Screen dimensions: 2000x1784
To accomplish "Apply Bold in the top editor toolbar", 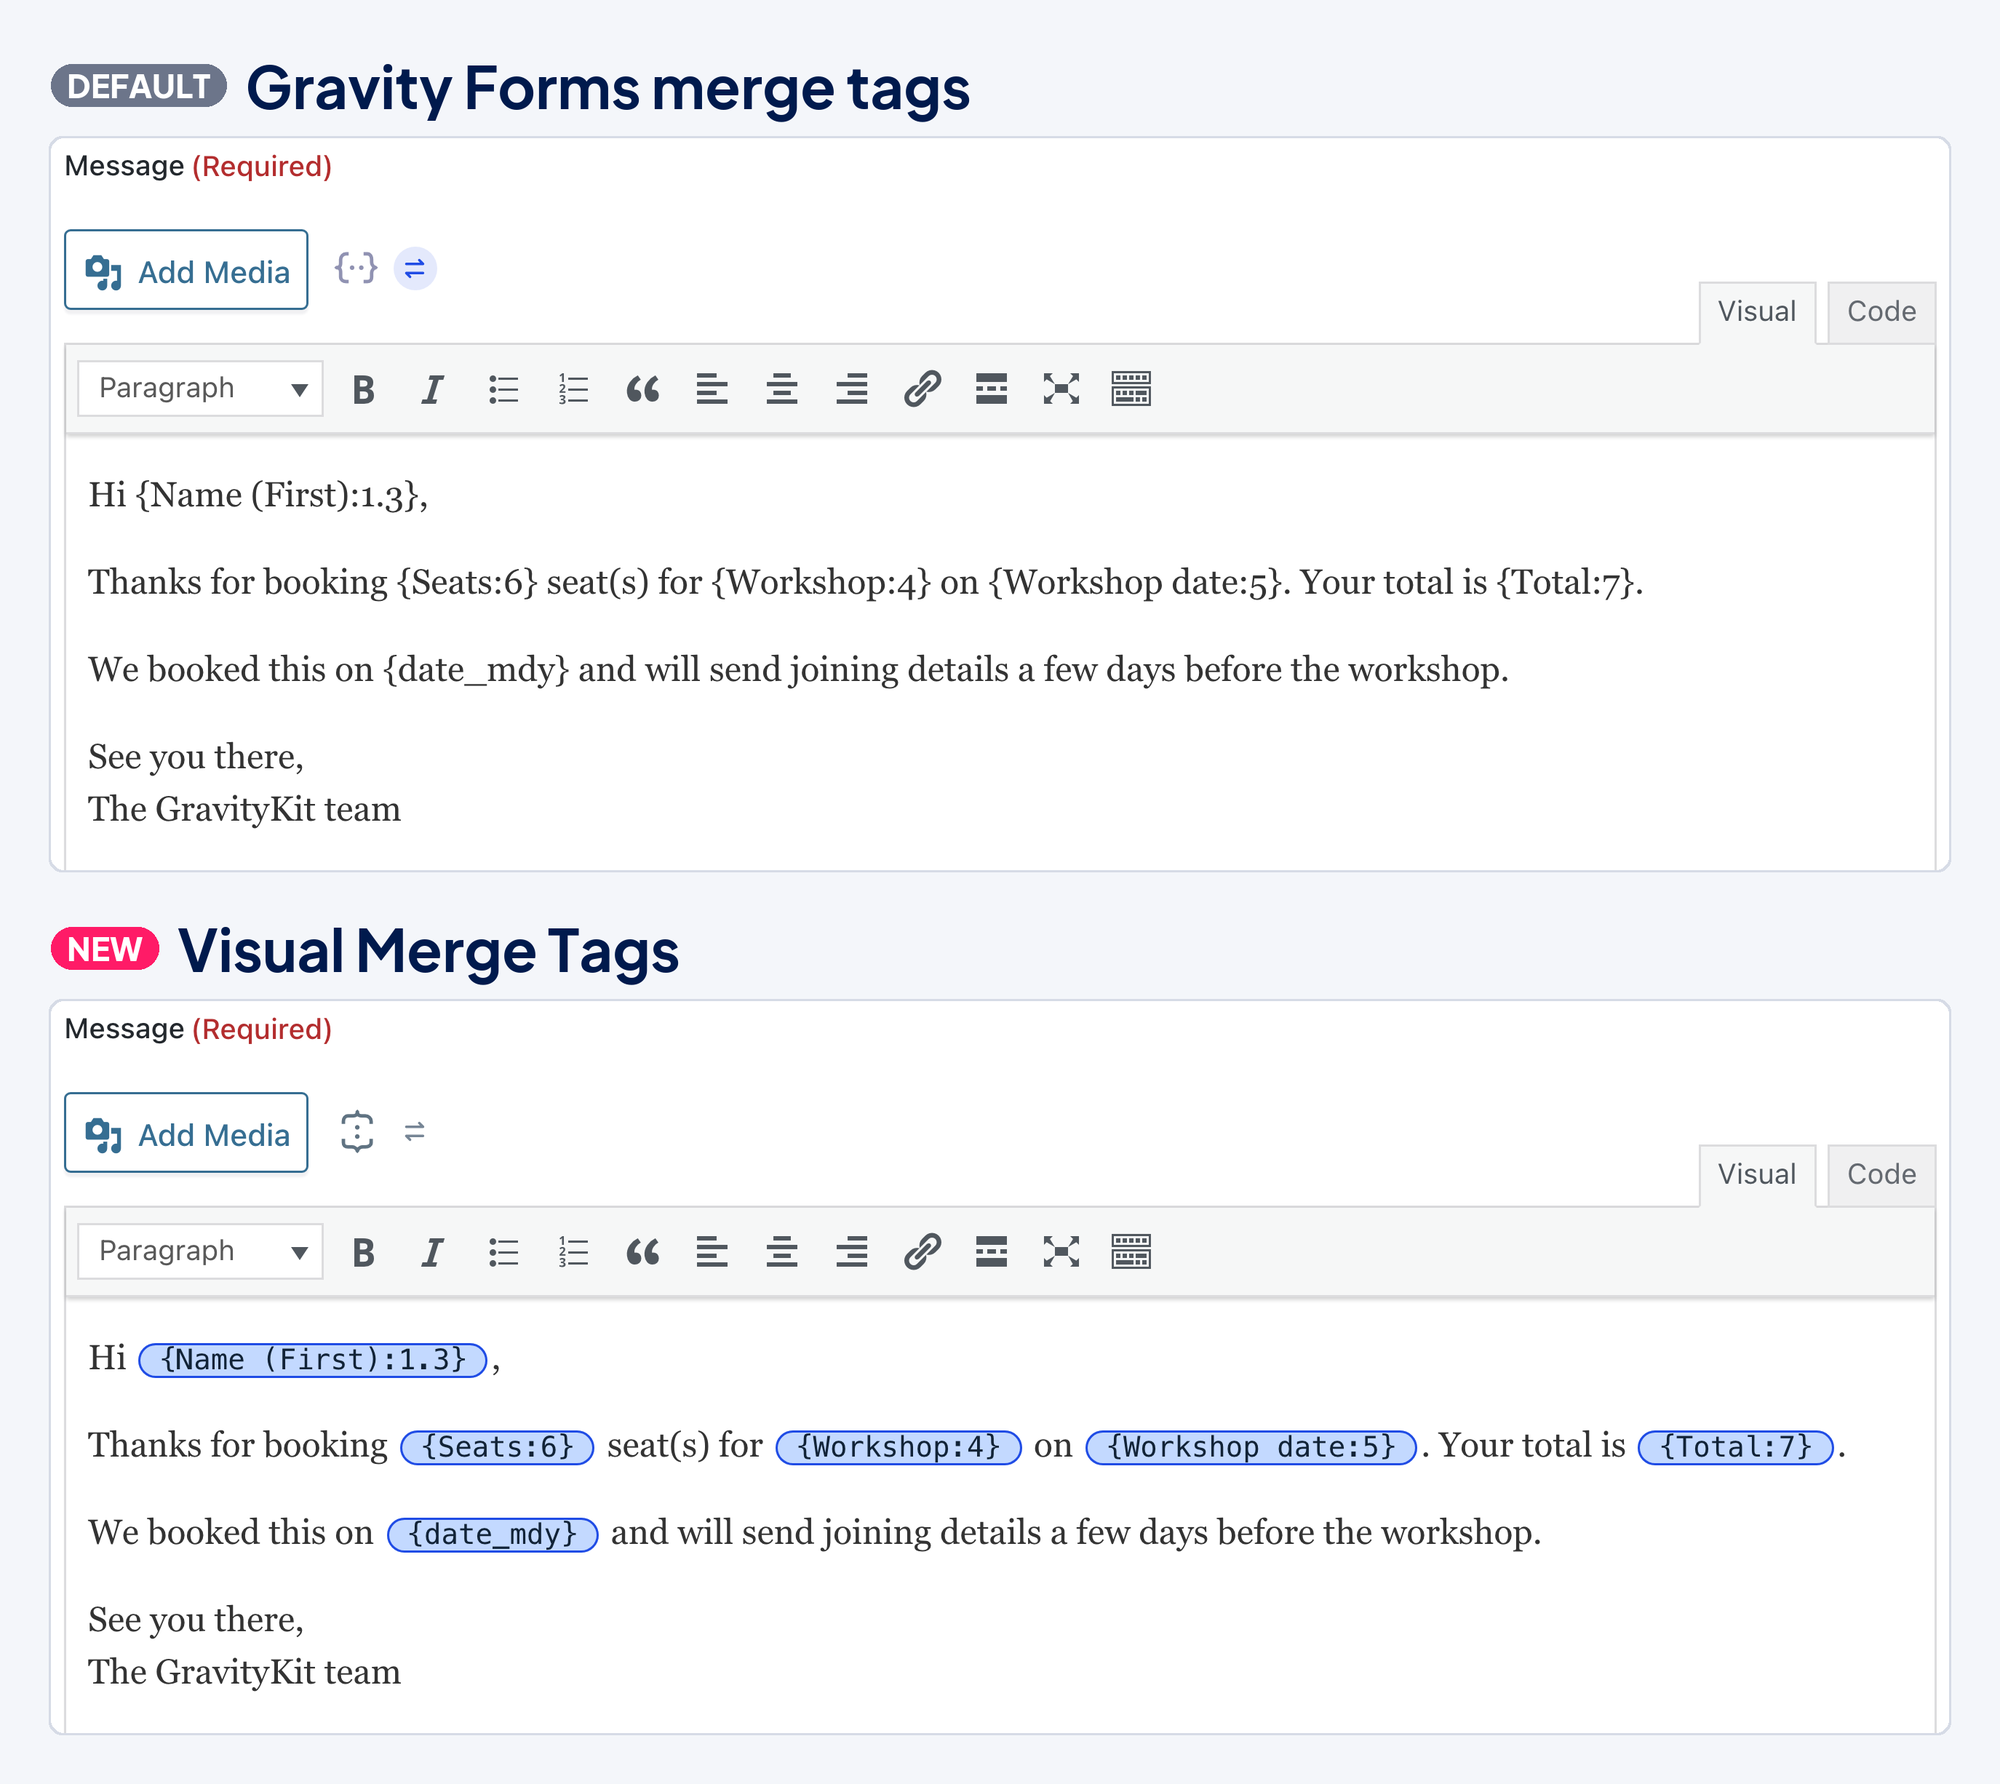I will pos(364,389).
